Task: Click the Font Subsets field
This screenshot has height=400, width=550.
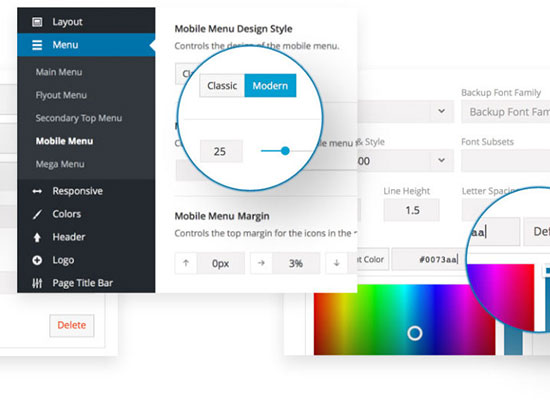Action: [x=505, y=161]
